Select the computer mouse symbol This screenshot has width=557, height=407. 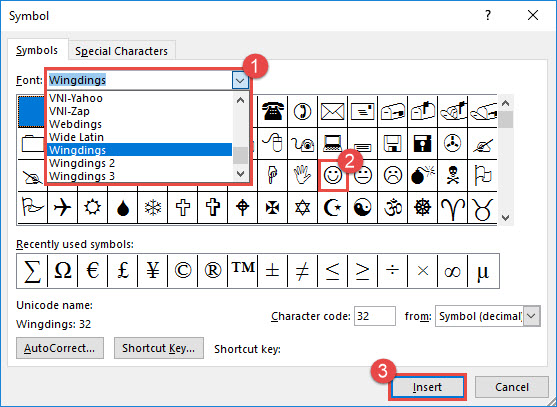click(x=272, y=143)
